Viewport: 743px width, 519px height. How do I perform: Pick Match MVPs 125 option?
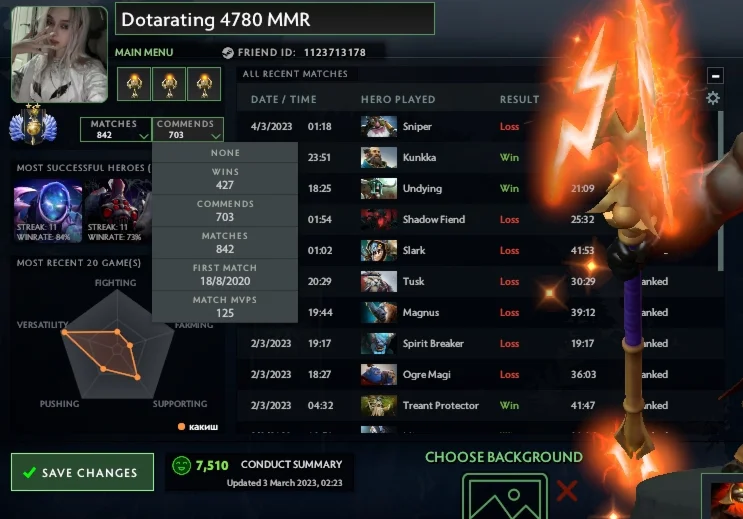click(225, 307)
